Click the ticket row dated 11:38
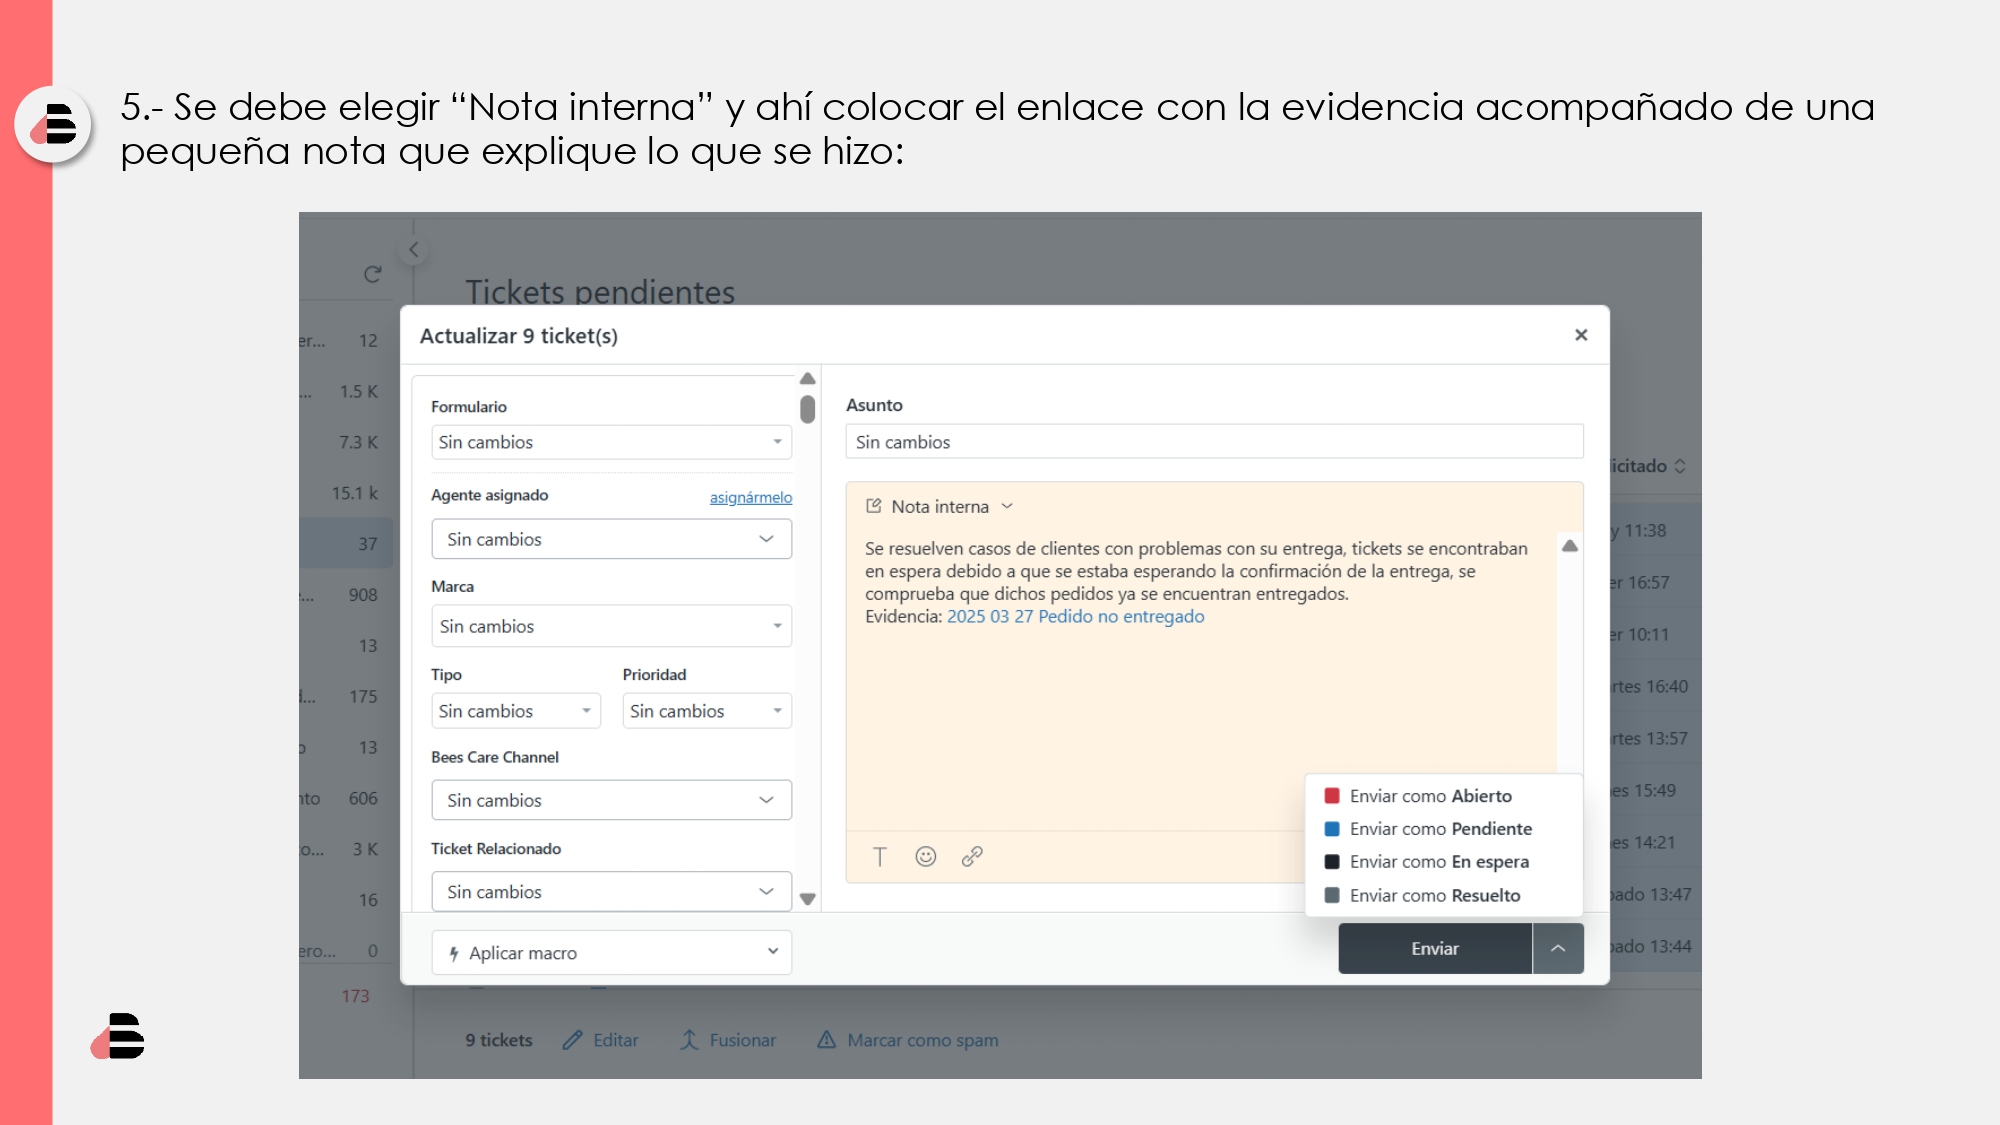This screenshot has width=2000, height=1125. [1655, 530]
